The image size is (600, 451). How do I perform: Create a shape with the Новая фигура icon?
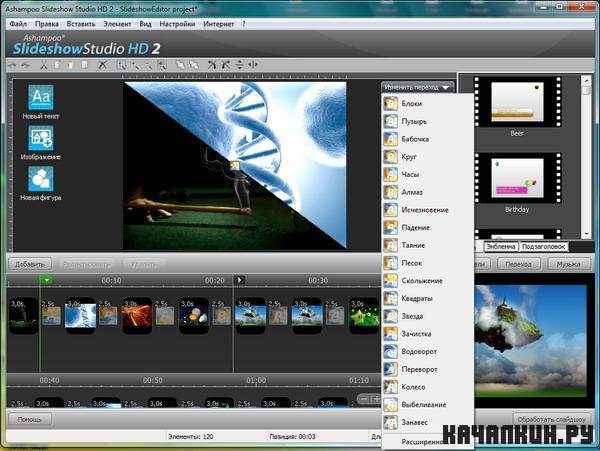pyautogui.click(x=41, y=183)
